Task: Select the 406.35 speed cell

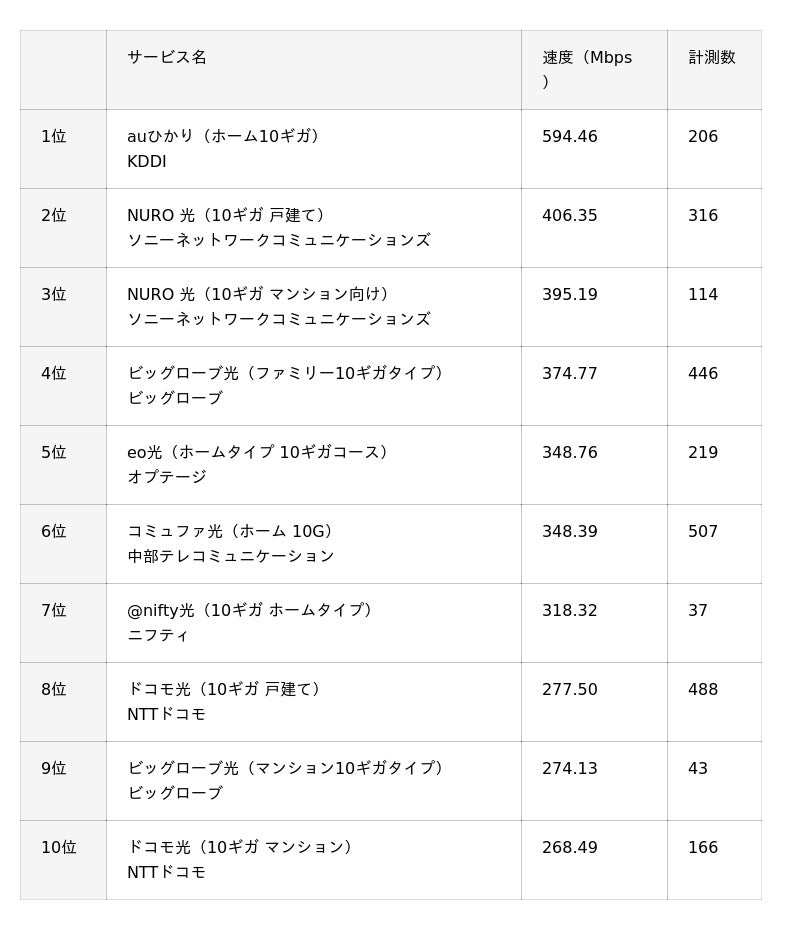Action: click(x=570, y=216)
